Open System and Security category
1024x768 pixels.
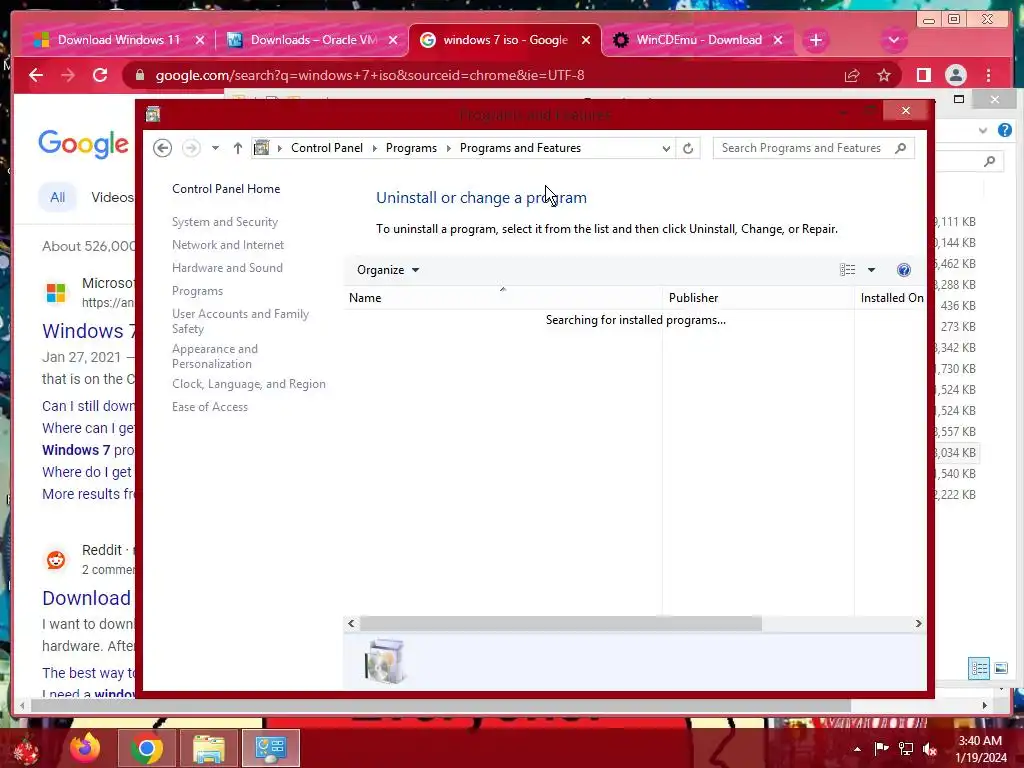click(x=225, y=222)
